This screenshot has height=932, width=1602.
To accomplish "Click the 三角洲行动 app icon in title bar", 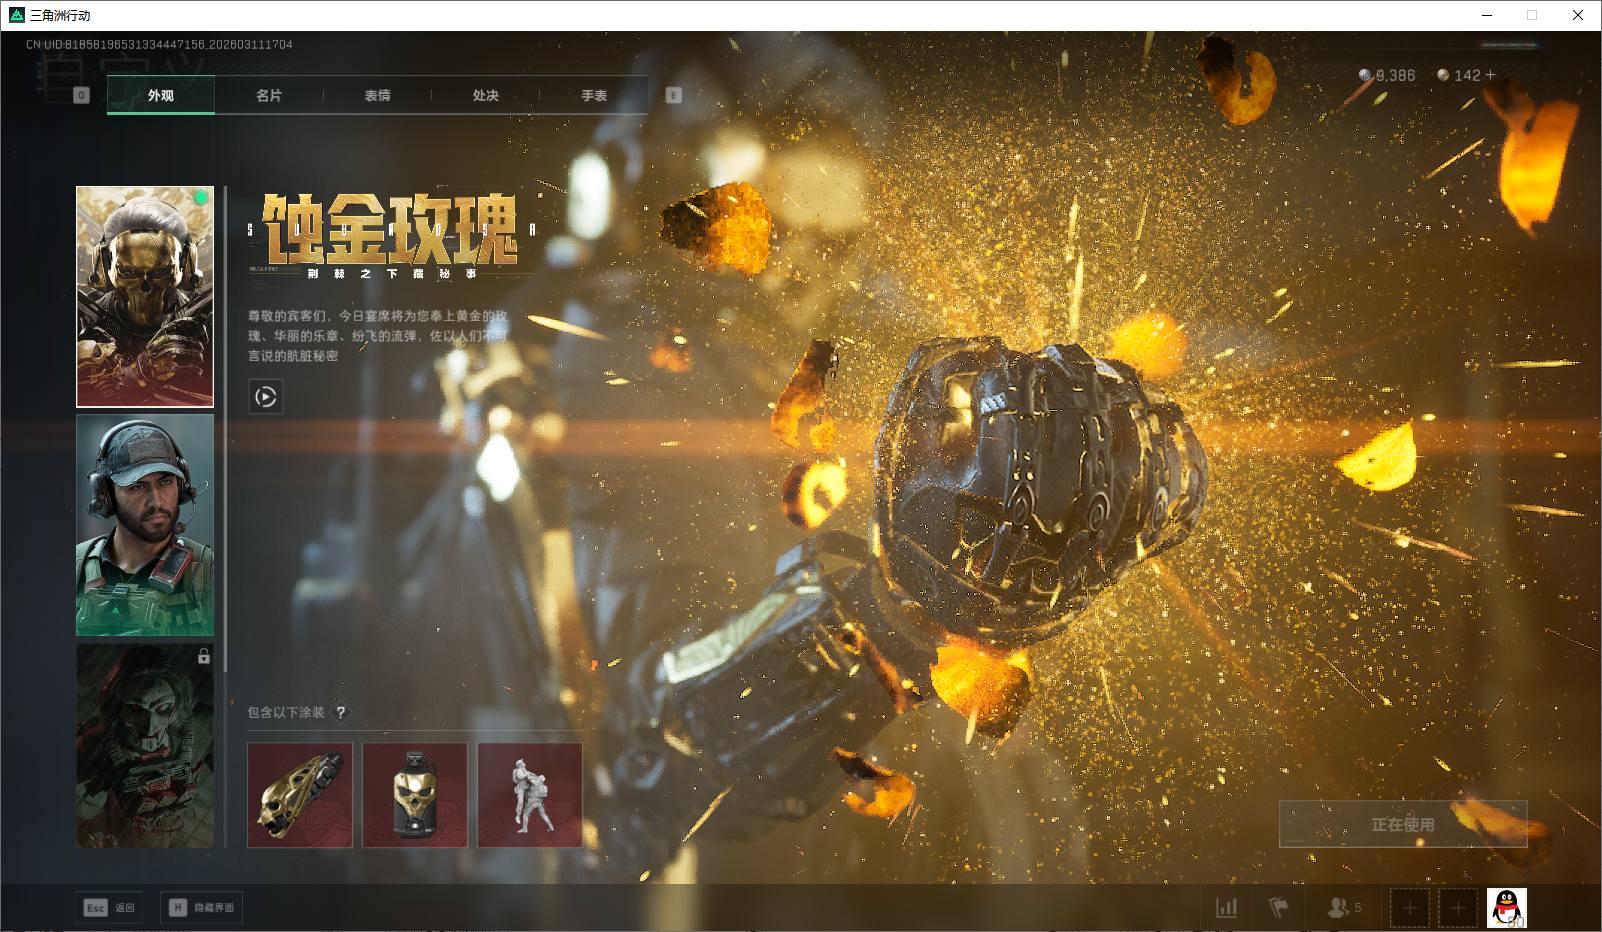I will point(16,15).
